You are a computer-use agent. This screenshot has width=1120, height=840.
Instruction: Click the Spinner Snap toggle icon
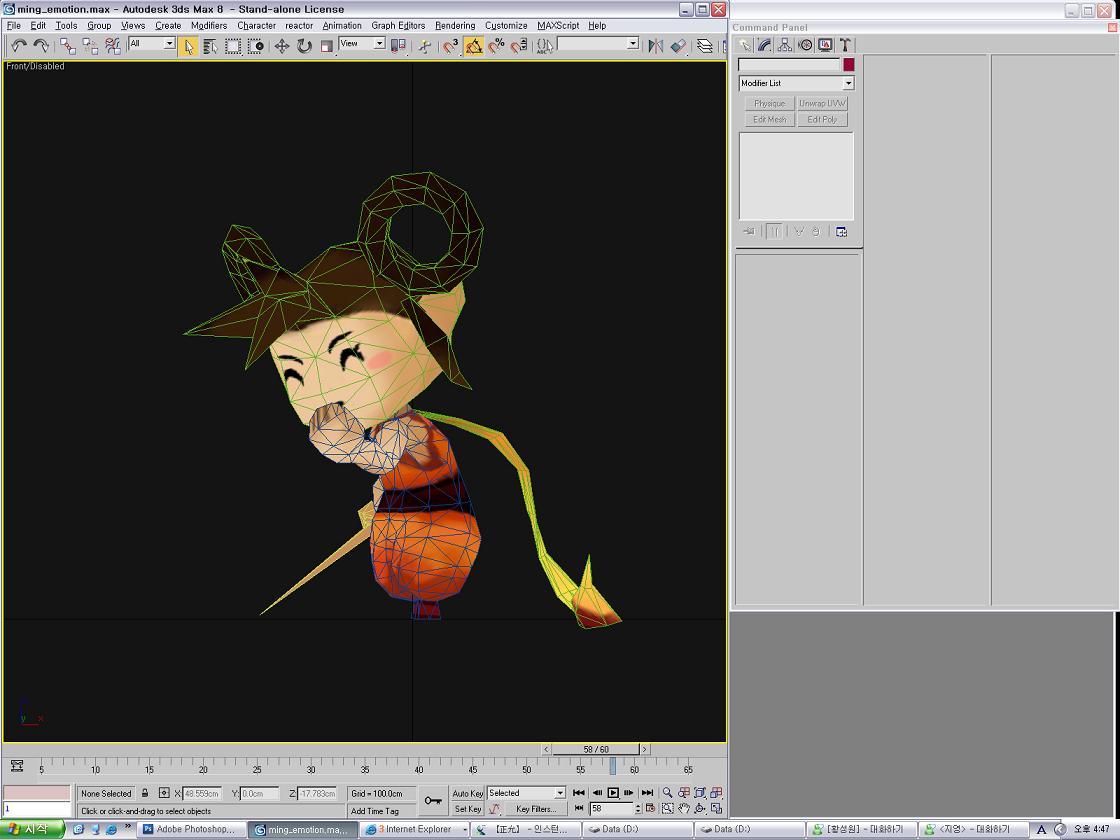(520, 46)
